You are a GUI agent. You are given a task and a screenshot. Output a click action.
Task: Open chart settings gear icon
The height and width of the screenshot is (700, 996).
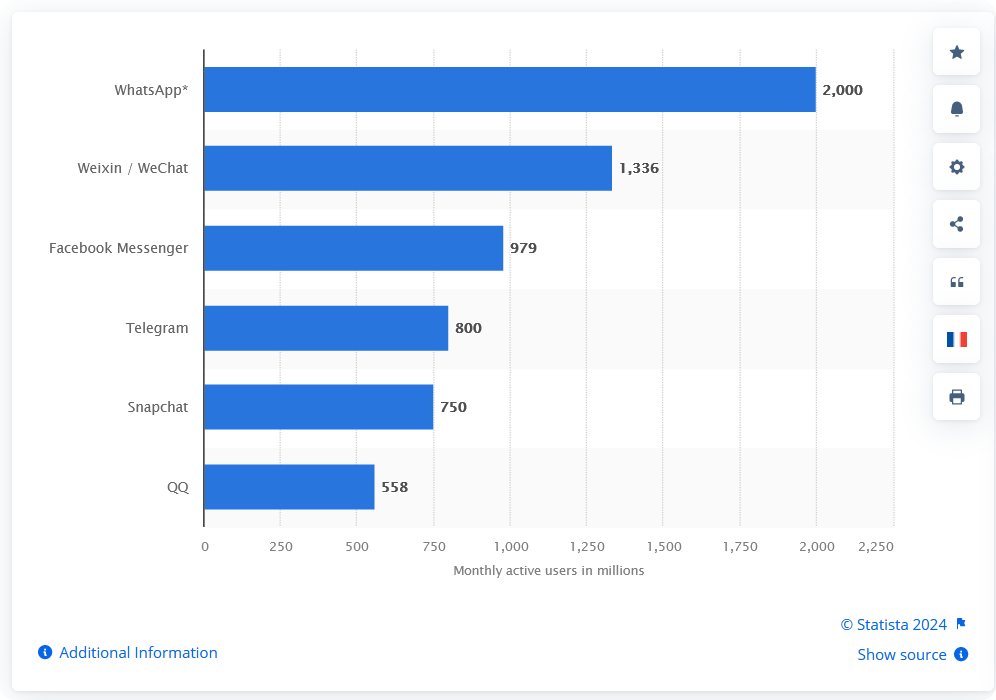[957, 167]
